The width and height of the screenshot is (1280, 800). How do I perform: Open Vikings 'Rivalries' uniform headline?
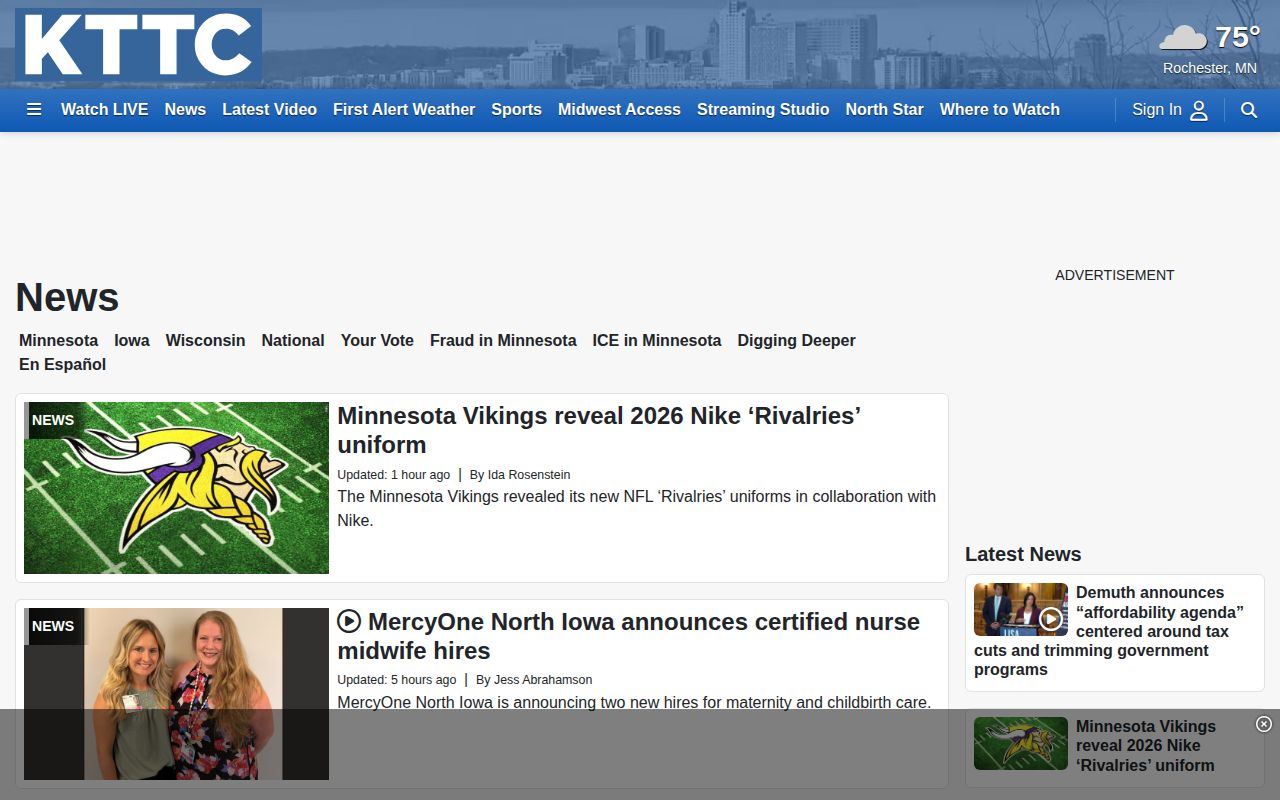coord(599,430)
